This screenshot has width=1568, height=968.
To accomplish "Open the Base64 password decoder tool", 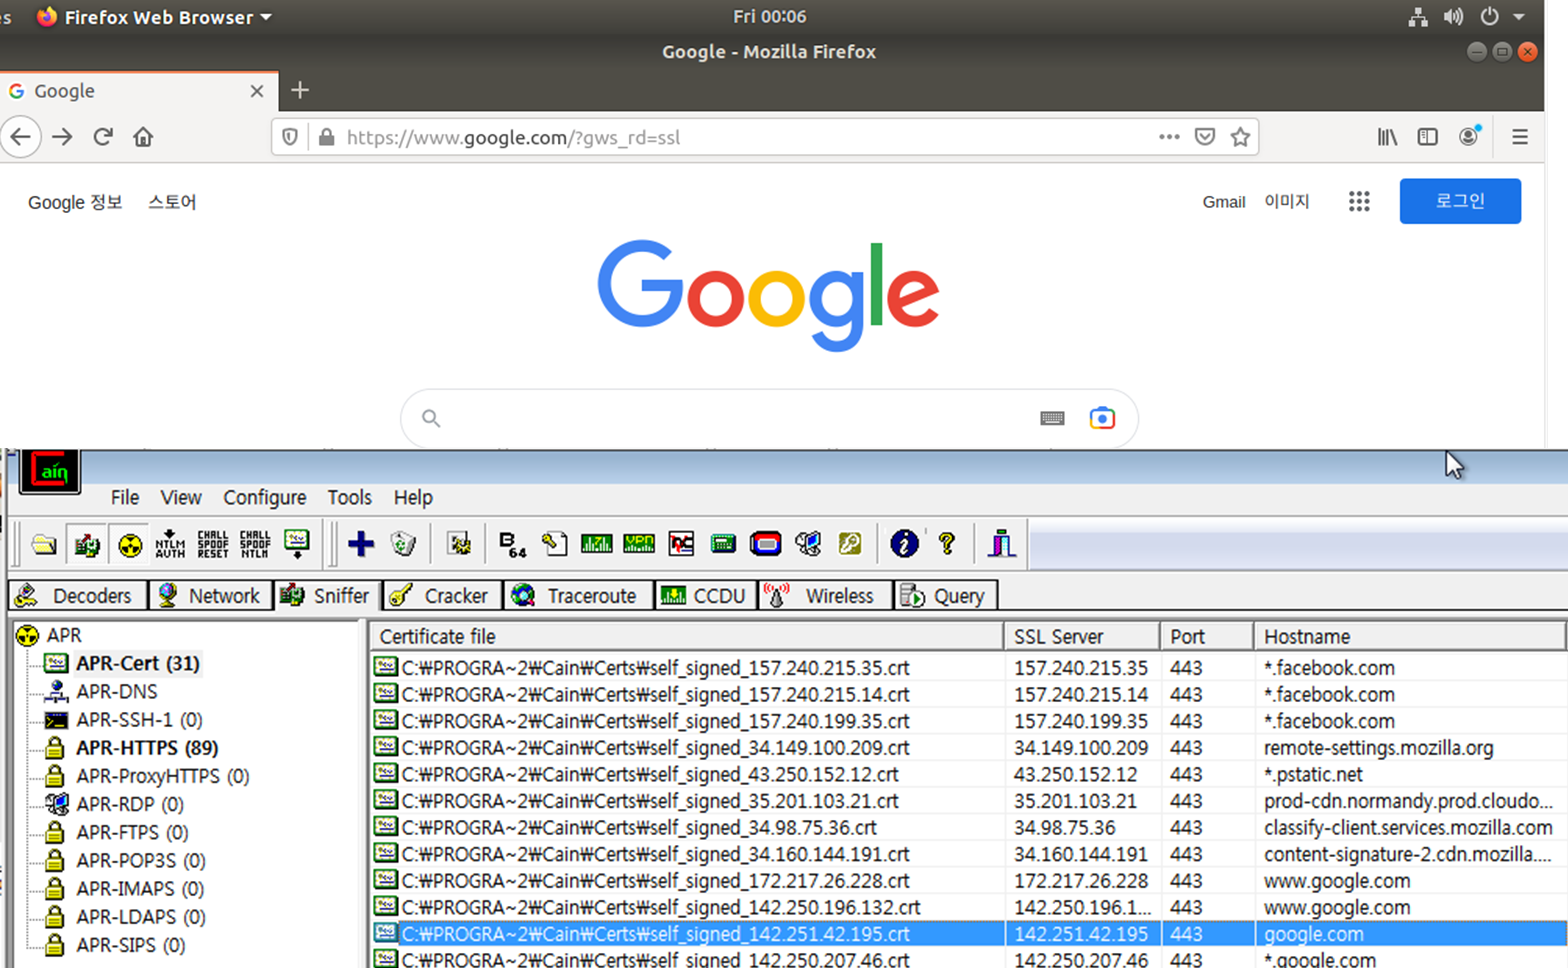I will (512, 544).
